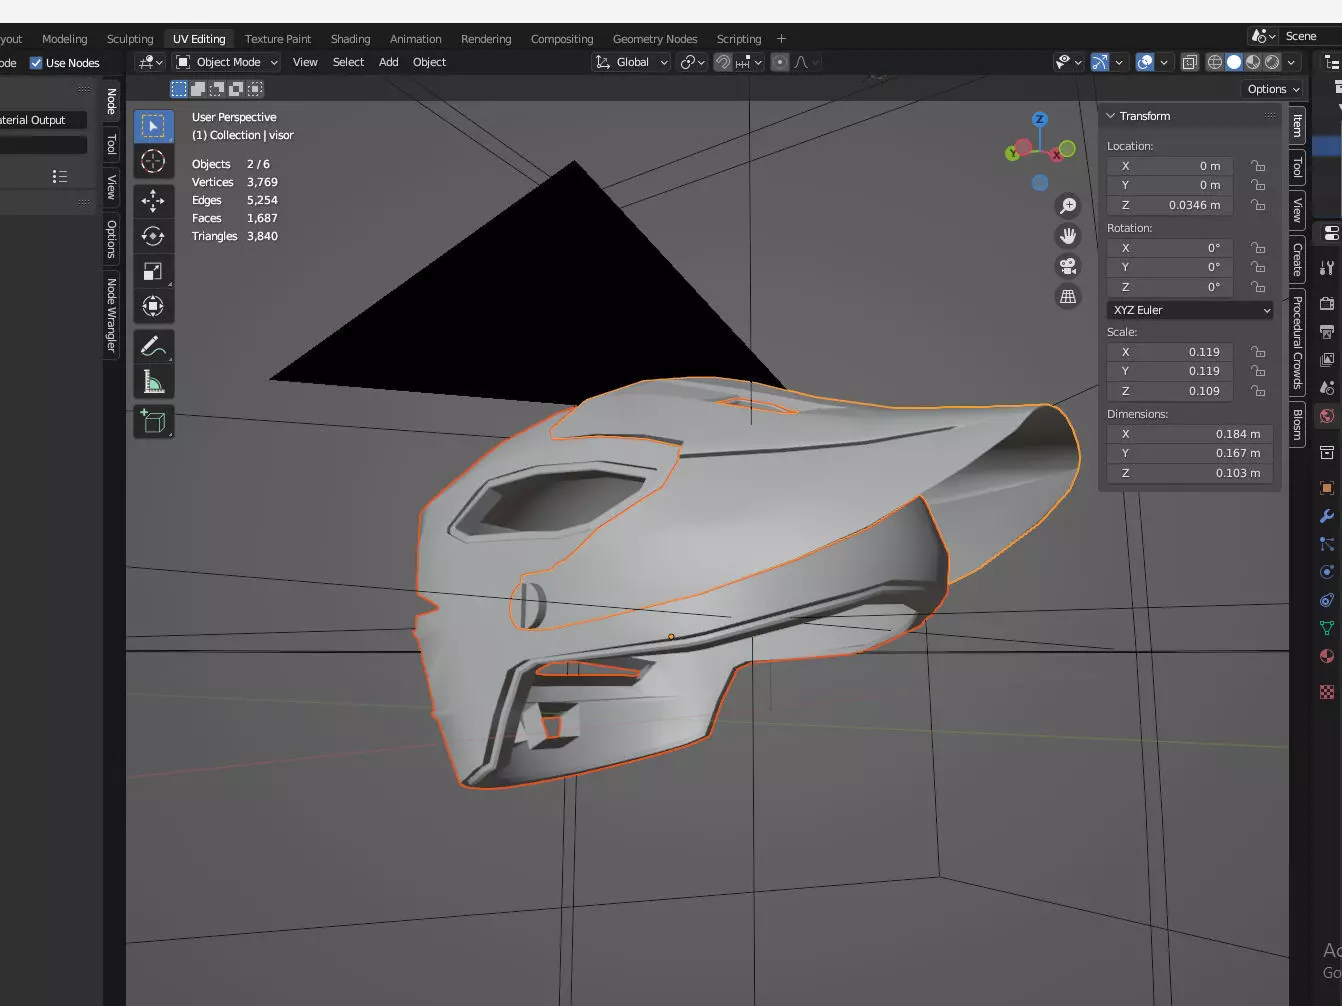1342x1006 pixels.
Task: Toggle lock on Rotation Y
Action: (1258, 267)
